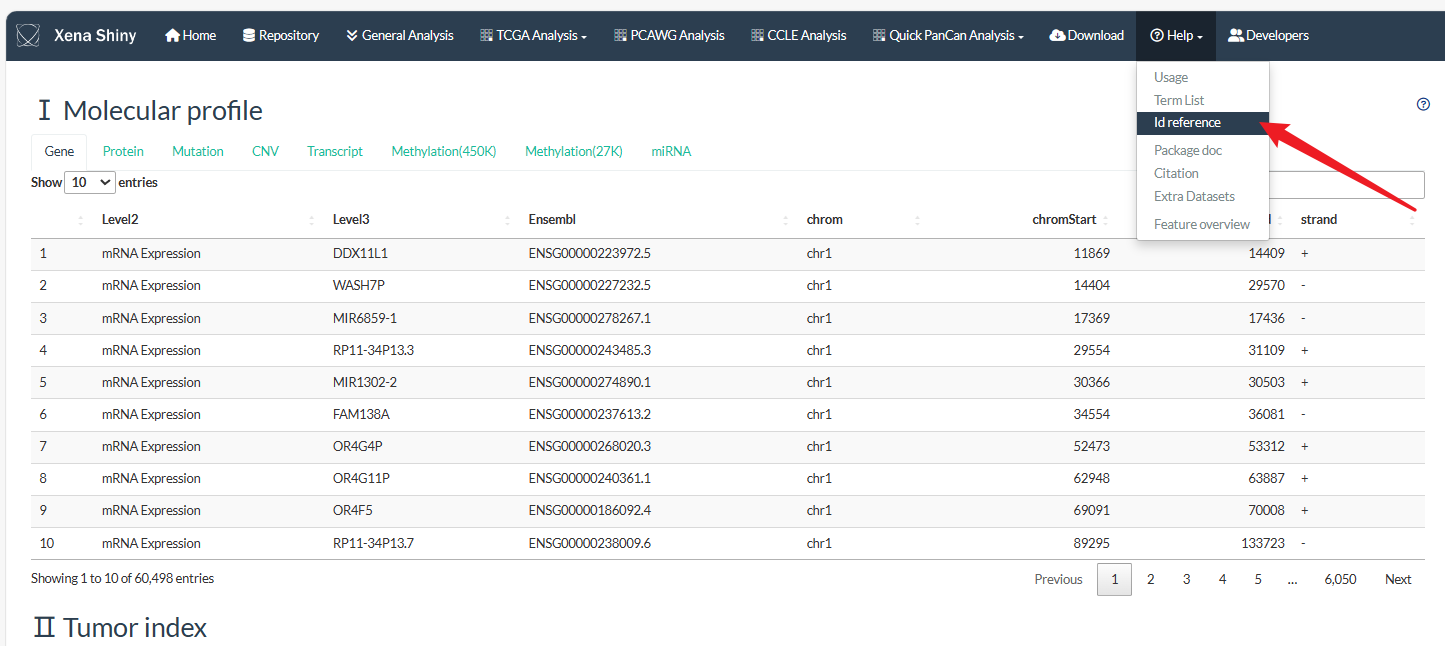
Task: Click the DDX11L1 gene cell
Action: 360,253
